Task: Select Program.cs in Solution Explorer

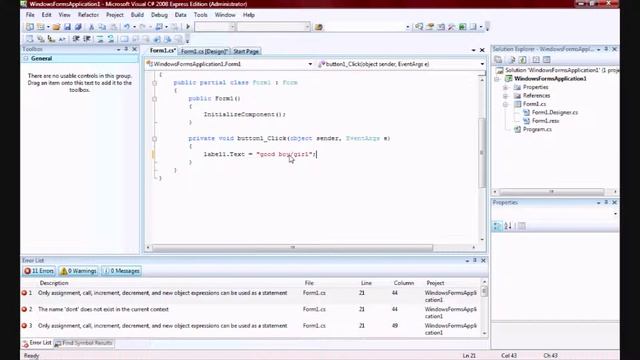Action: [537, 129]
